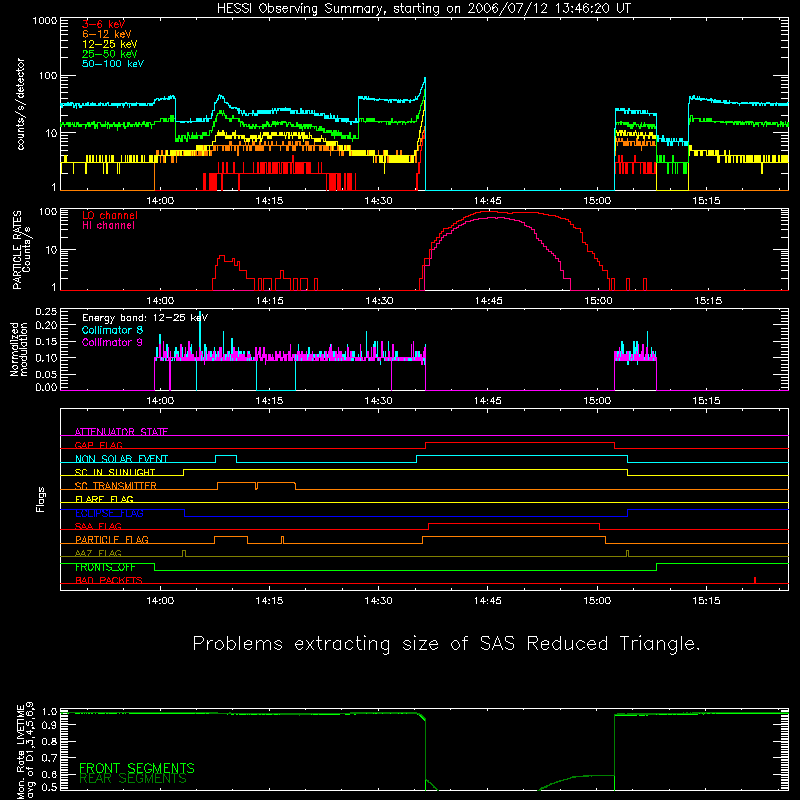Click the SC_TRANSMITTER flag label
Image resolution: width=800 pixels, height=800 pixels.
pyautogui.click(x=116, y=485)
